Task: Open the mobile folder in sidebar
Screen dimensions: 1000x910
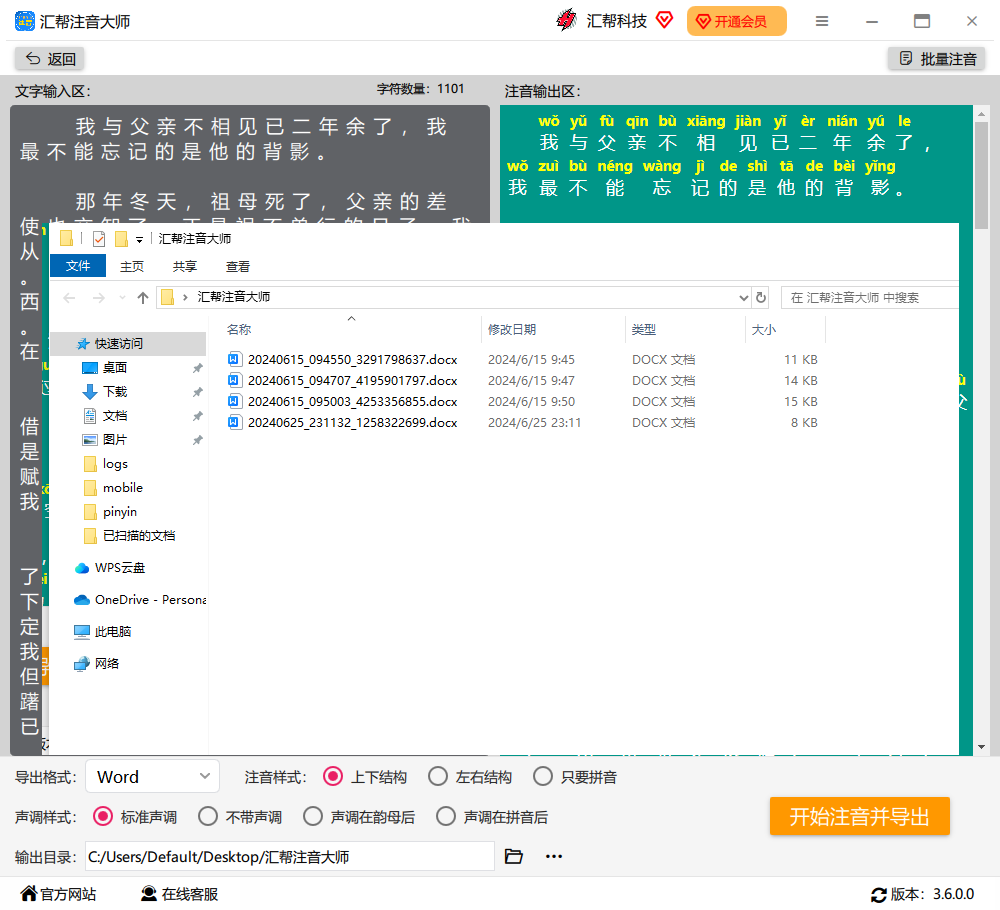Action: coord(122,488)
